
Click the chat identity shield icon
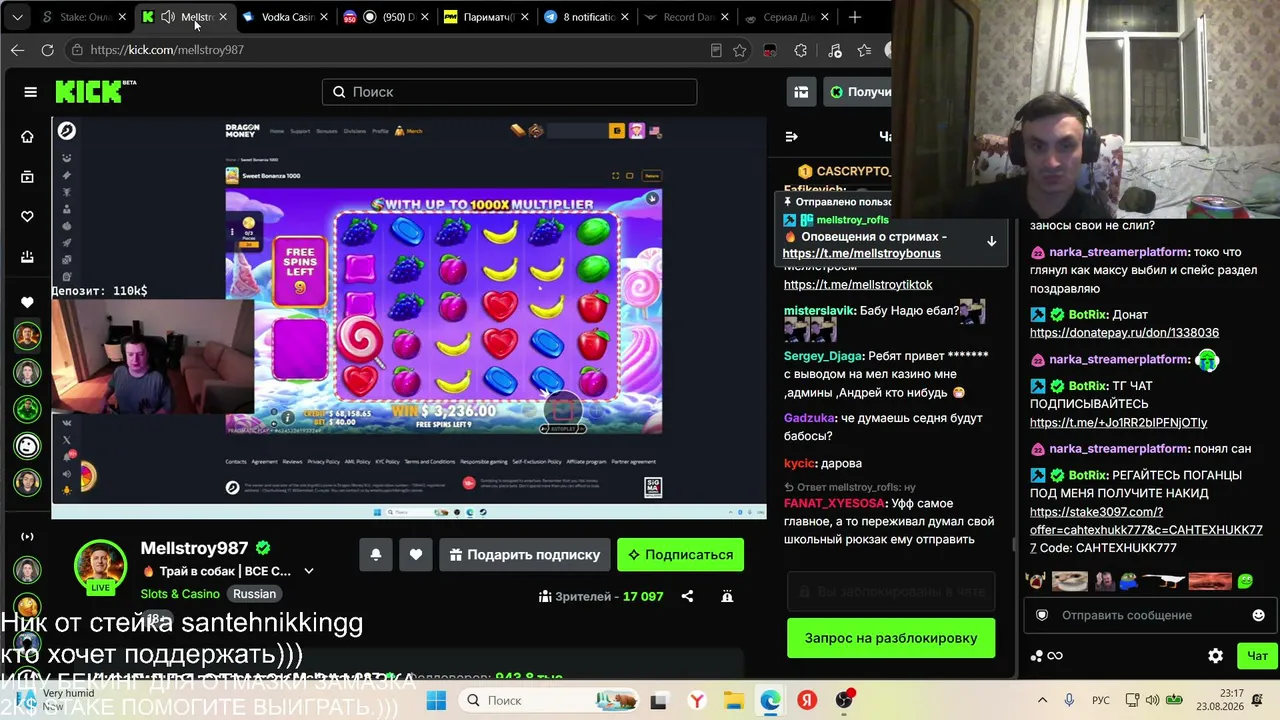(x=1042, y=615)
